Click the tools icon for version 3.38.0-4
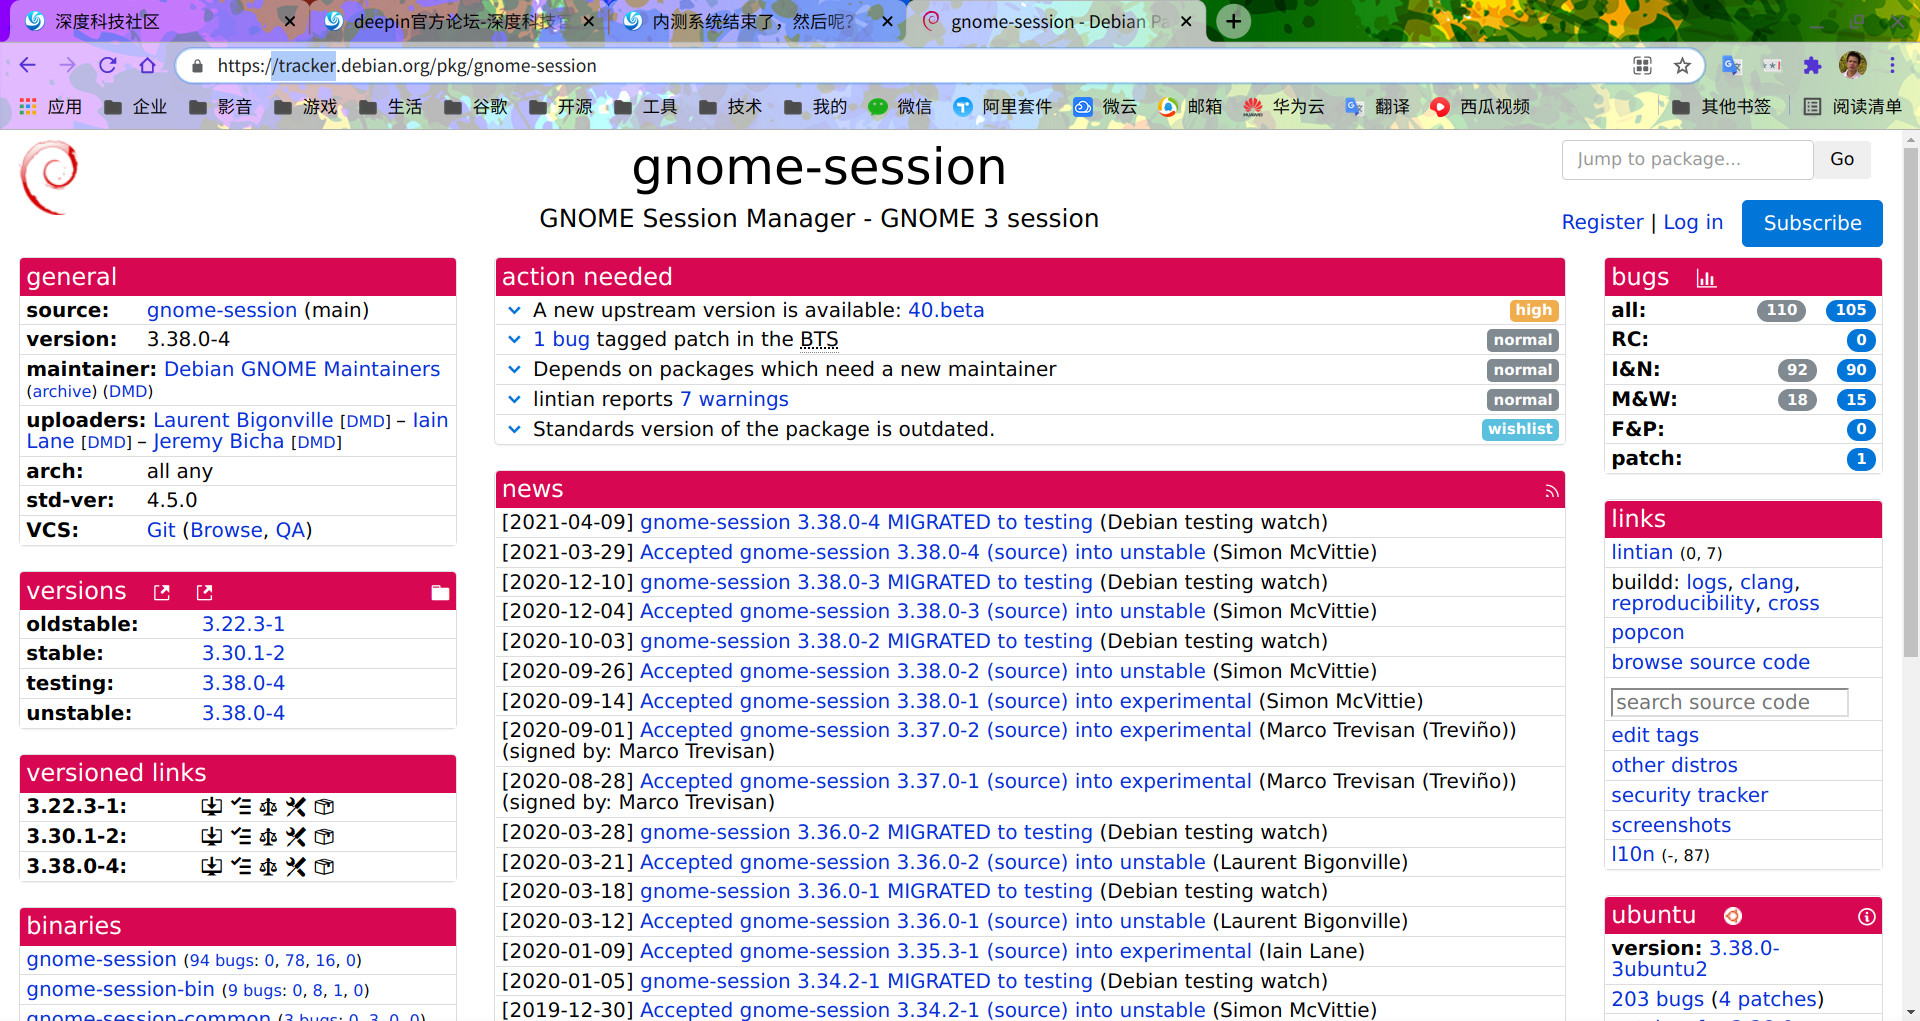The image size is (1920, 1021). pos(296,866)
